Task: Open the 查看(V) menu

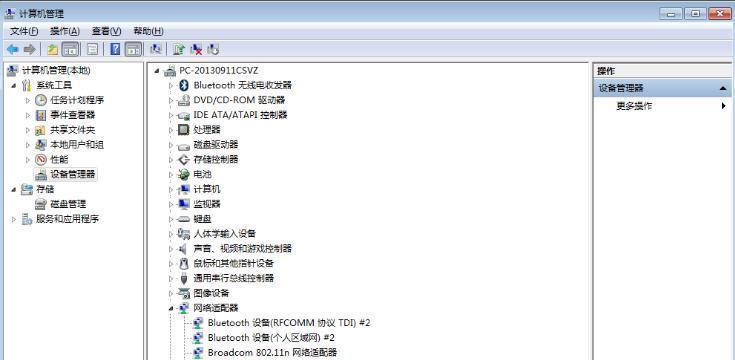Action: pos(106,31)
